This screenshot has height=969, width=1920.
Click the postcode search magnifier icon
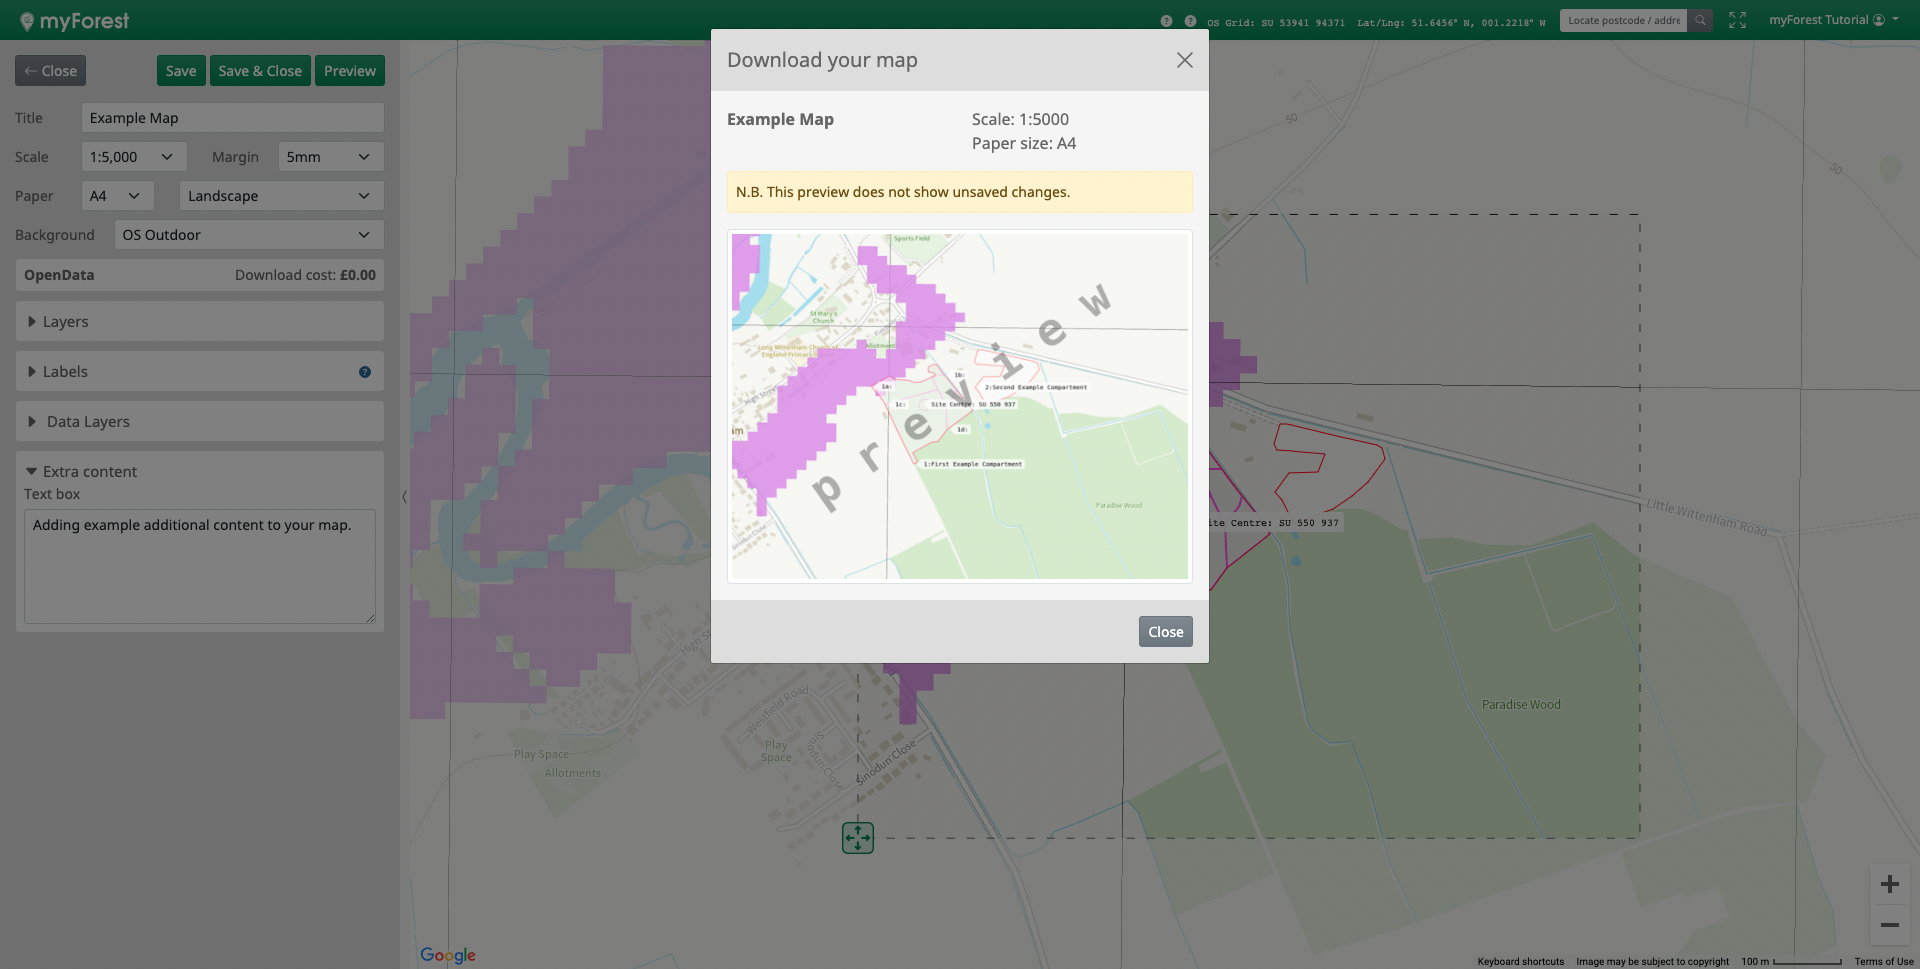point(1700,20)
